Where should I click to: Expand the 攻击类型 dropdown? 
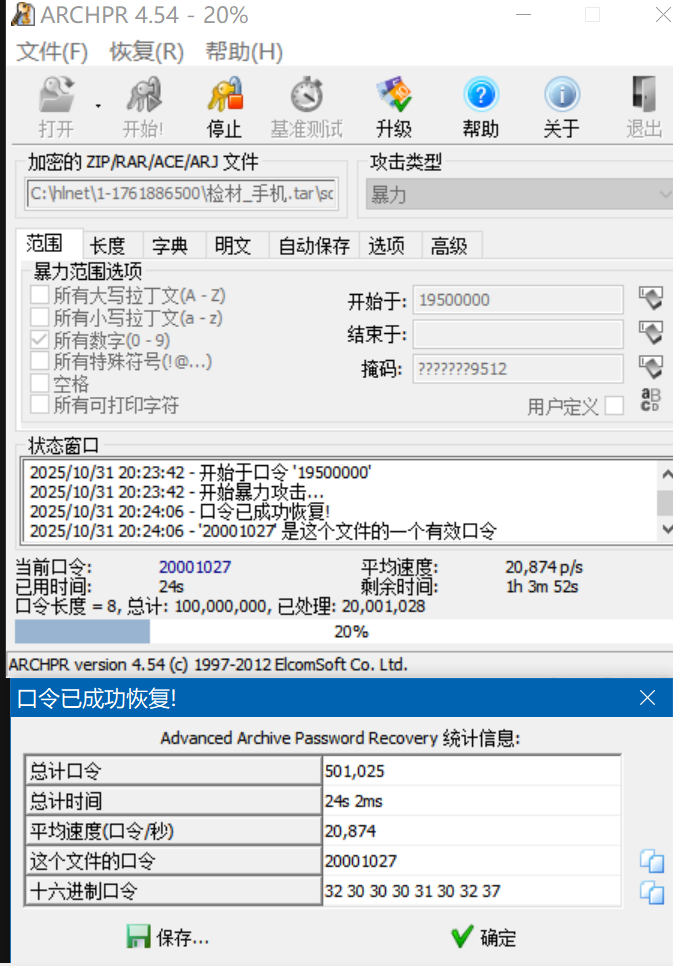coord(664,194)
